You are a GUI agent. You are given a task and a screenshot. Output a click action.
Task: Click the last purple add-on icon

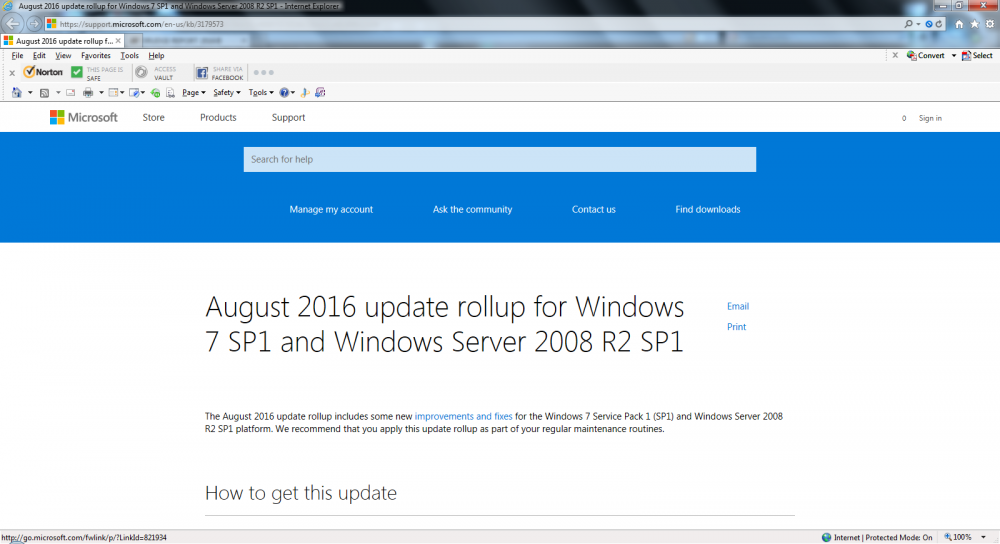tap(320, 92)
